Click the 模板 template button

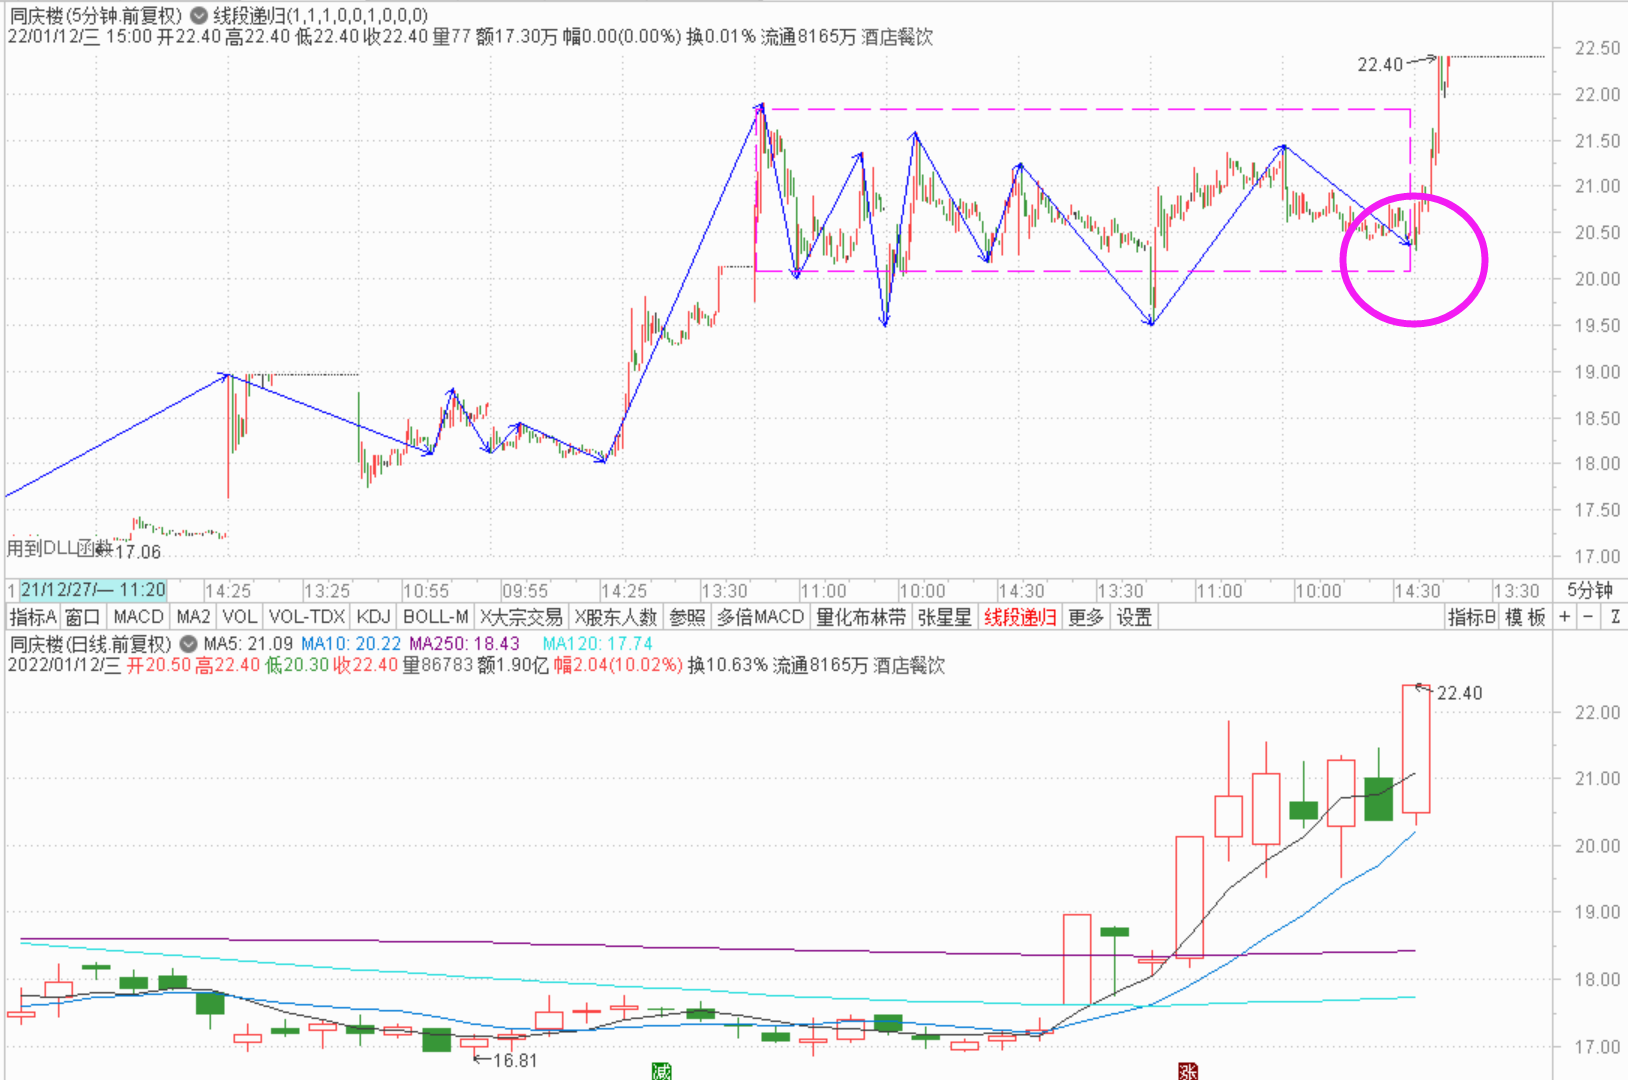[x=1525, y=617]
